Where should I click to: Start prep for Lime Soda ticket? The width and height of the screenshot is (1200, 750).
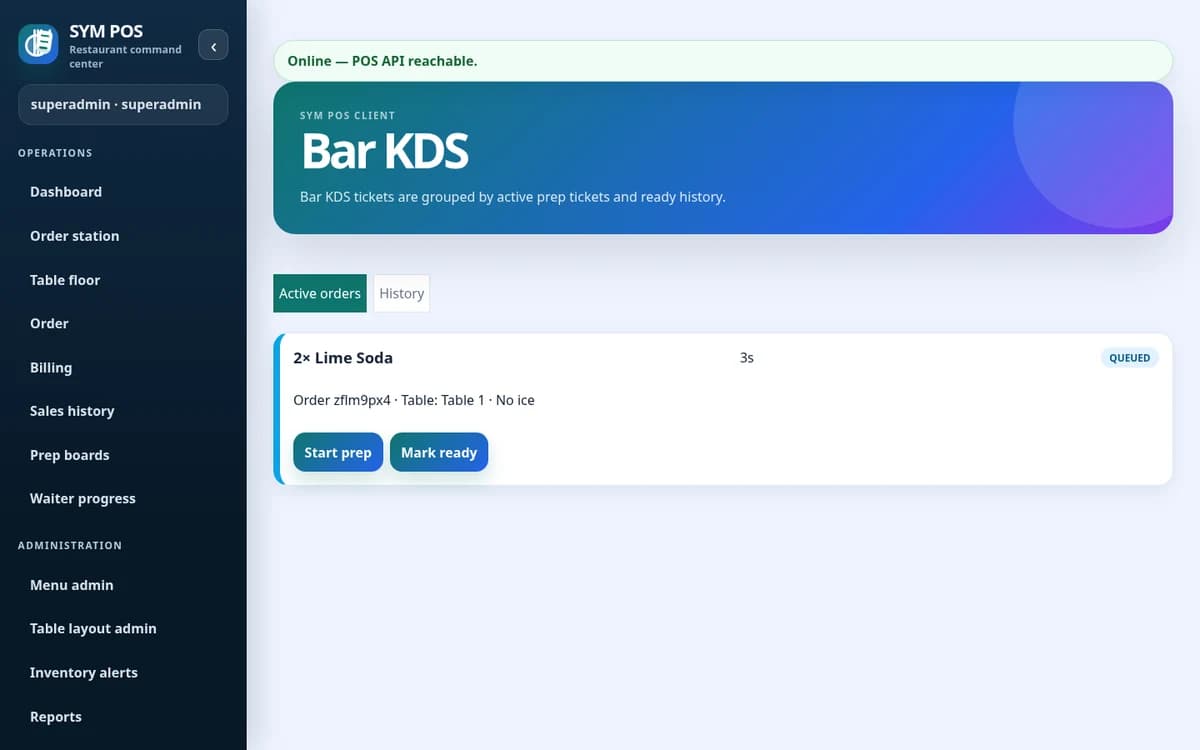(x=338, y=452)
